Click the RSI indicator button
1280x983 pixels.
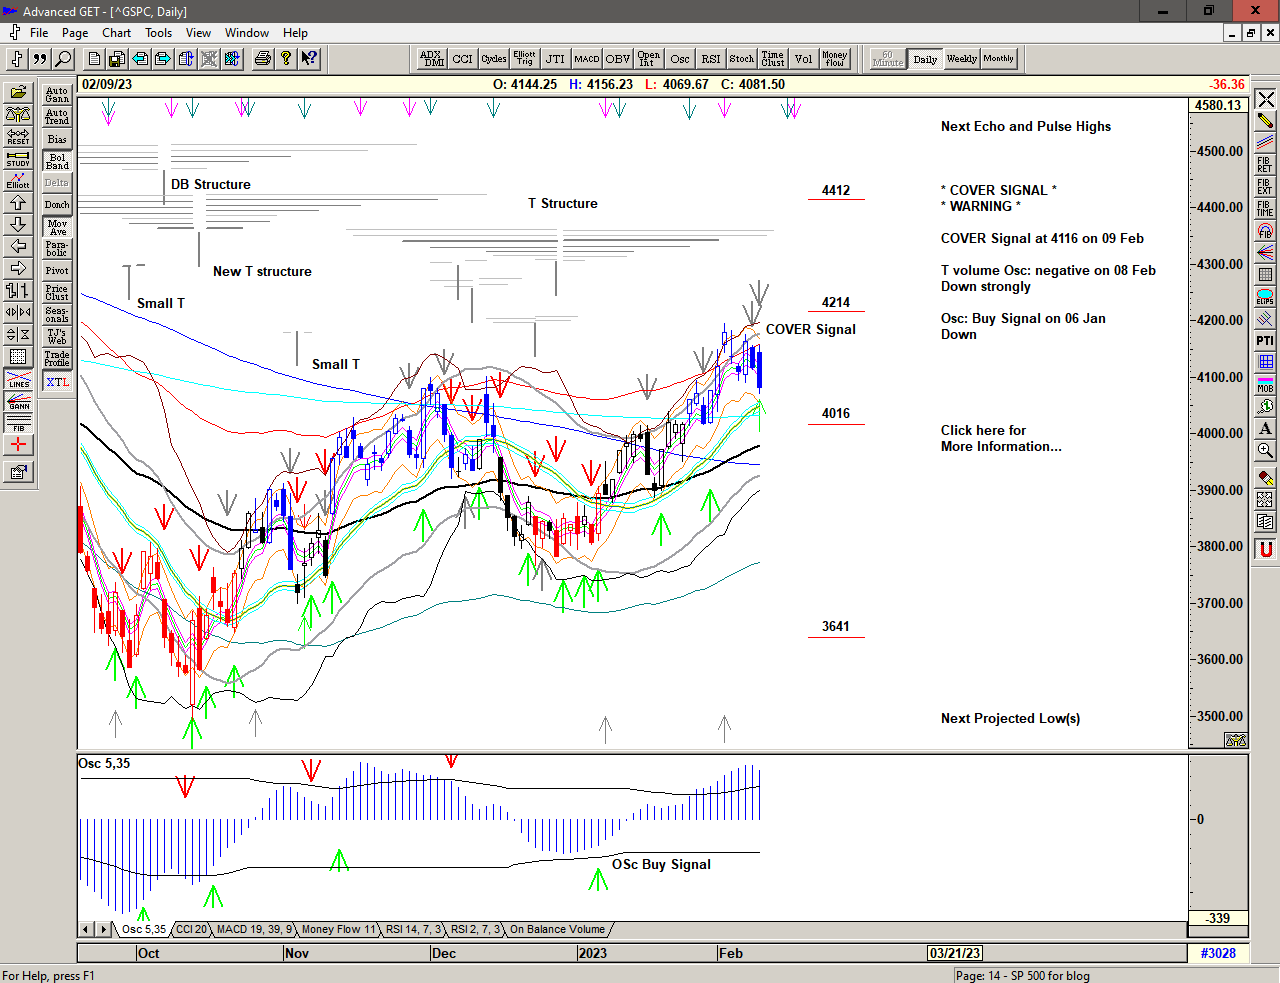(710, 59)
